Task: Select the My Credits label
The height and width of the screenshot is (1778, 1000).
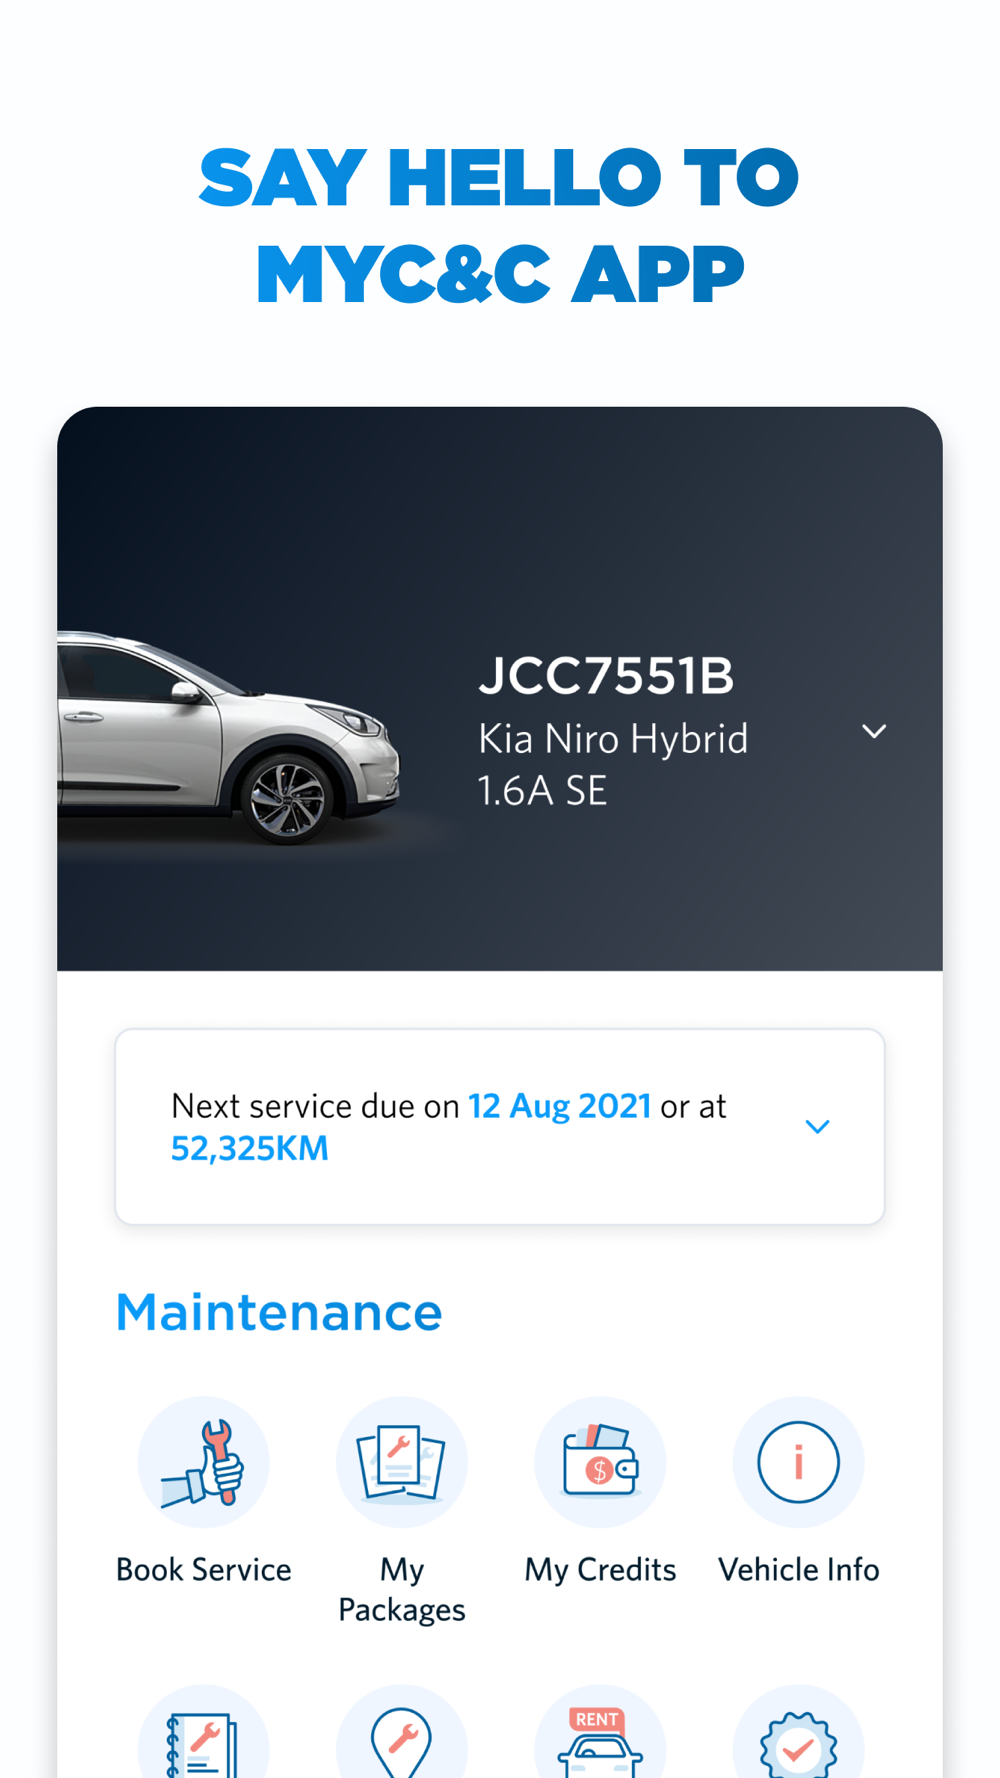Action: coord(600,1570)
